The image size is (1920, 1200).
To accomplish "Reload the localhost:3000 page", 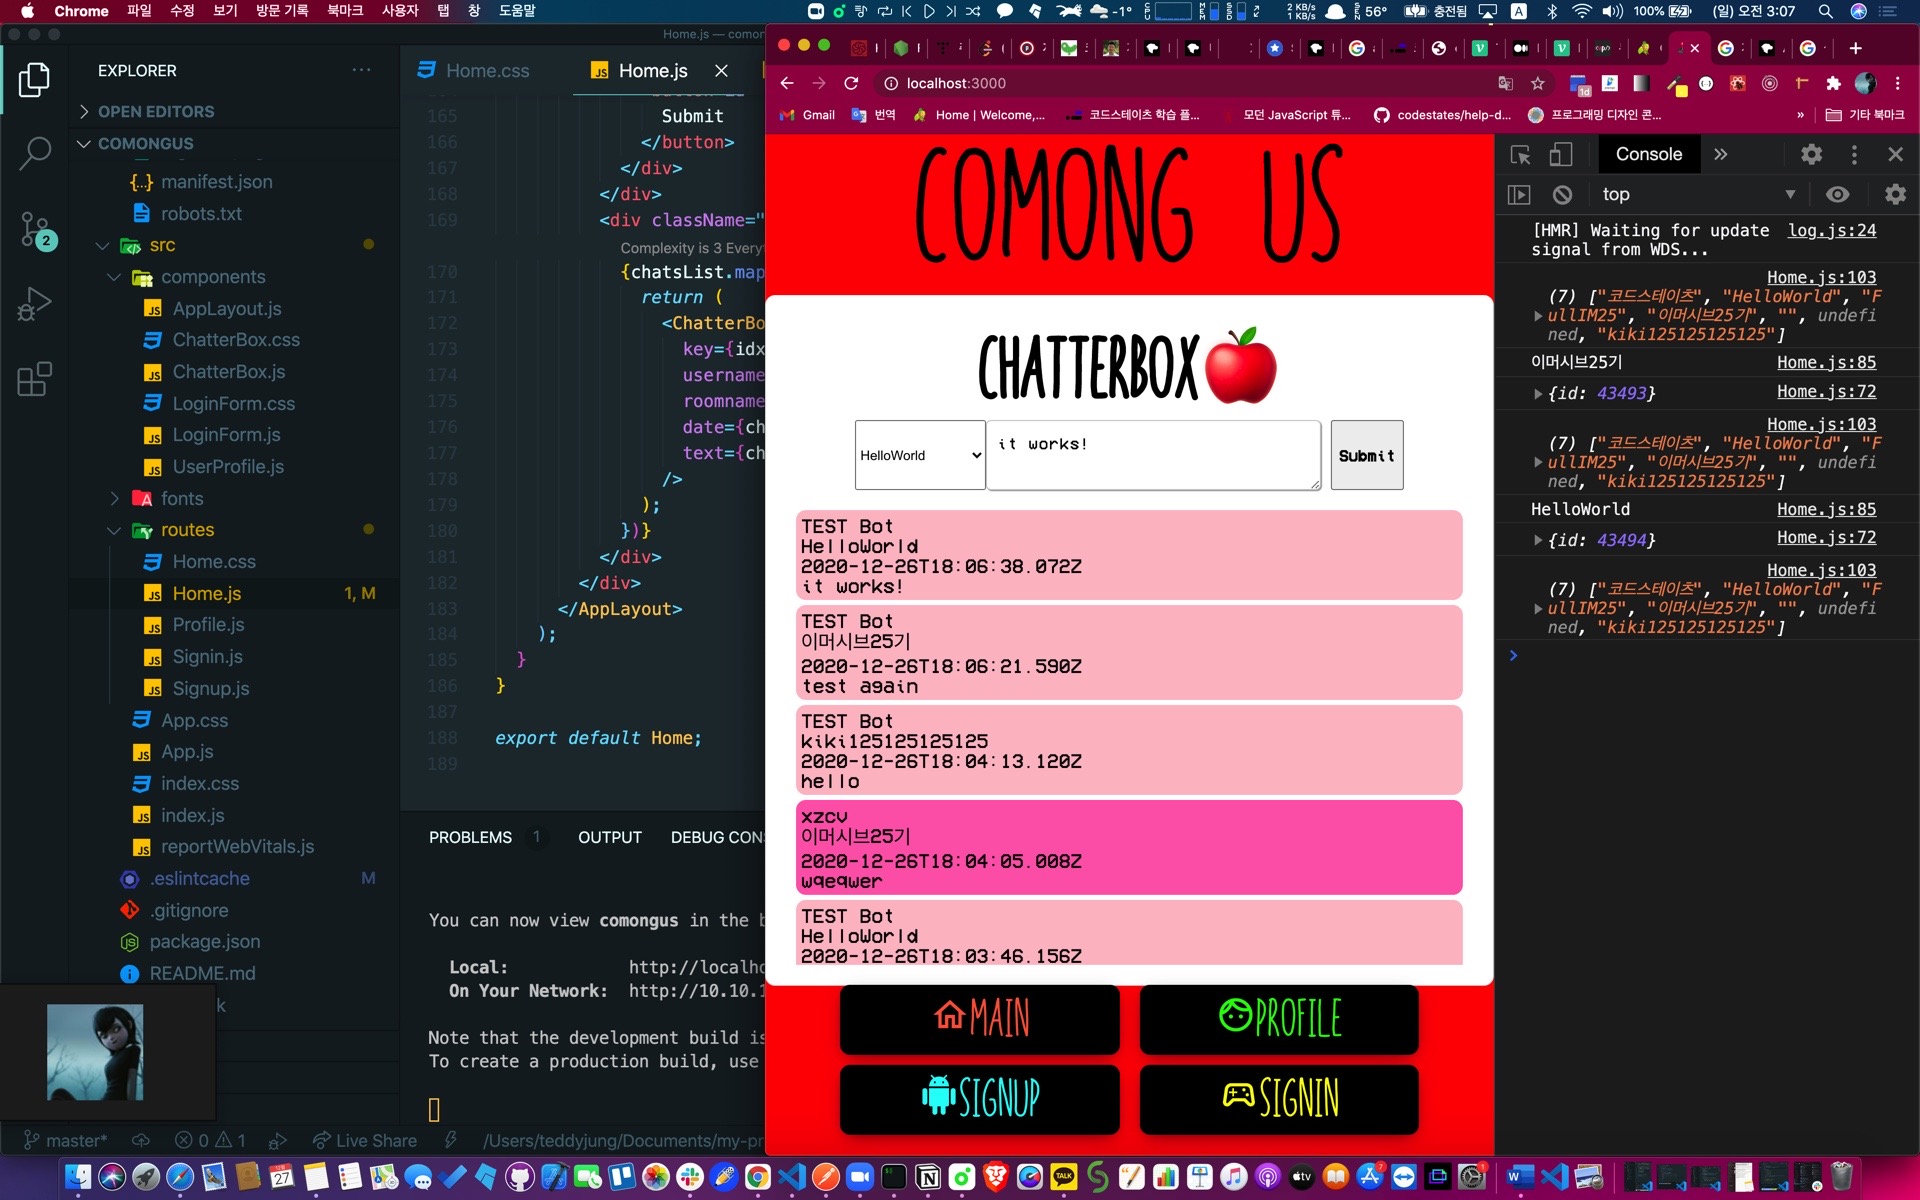I will pos(851,83).
